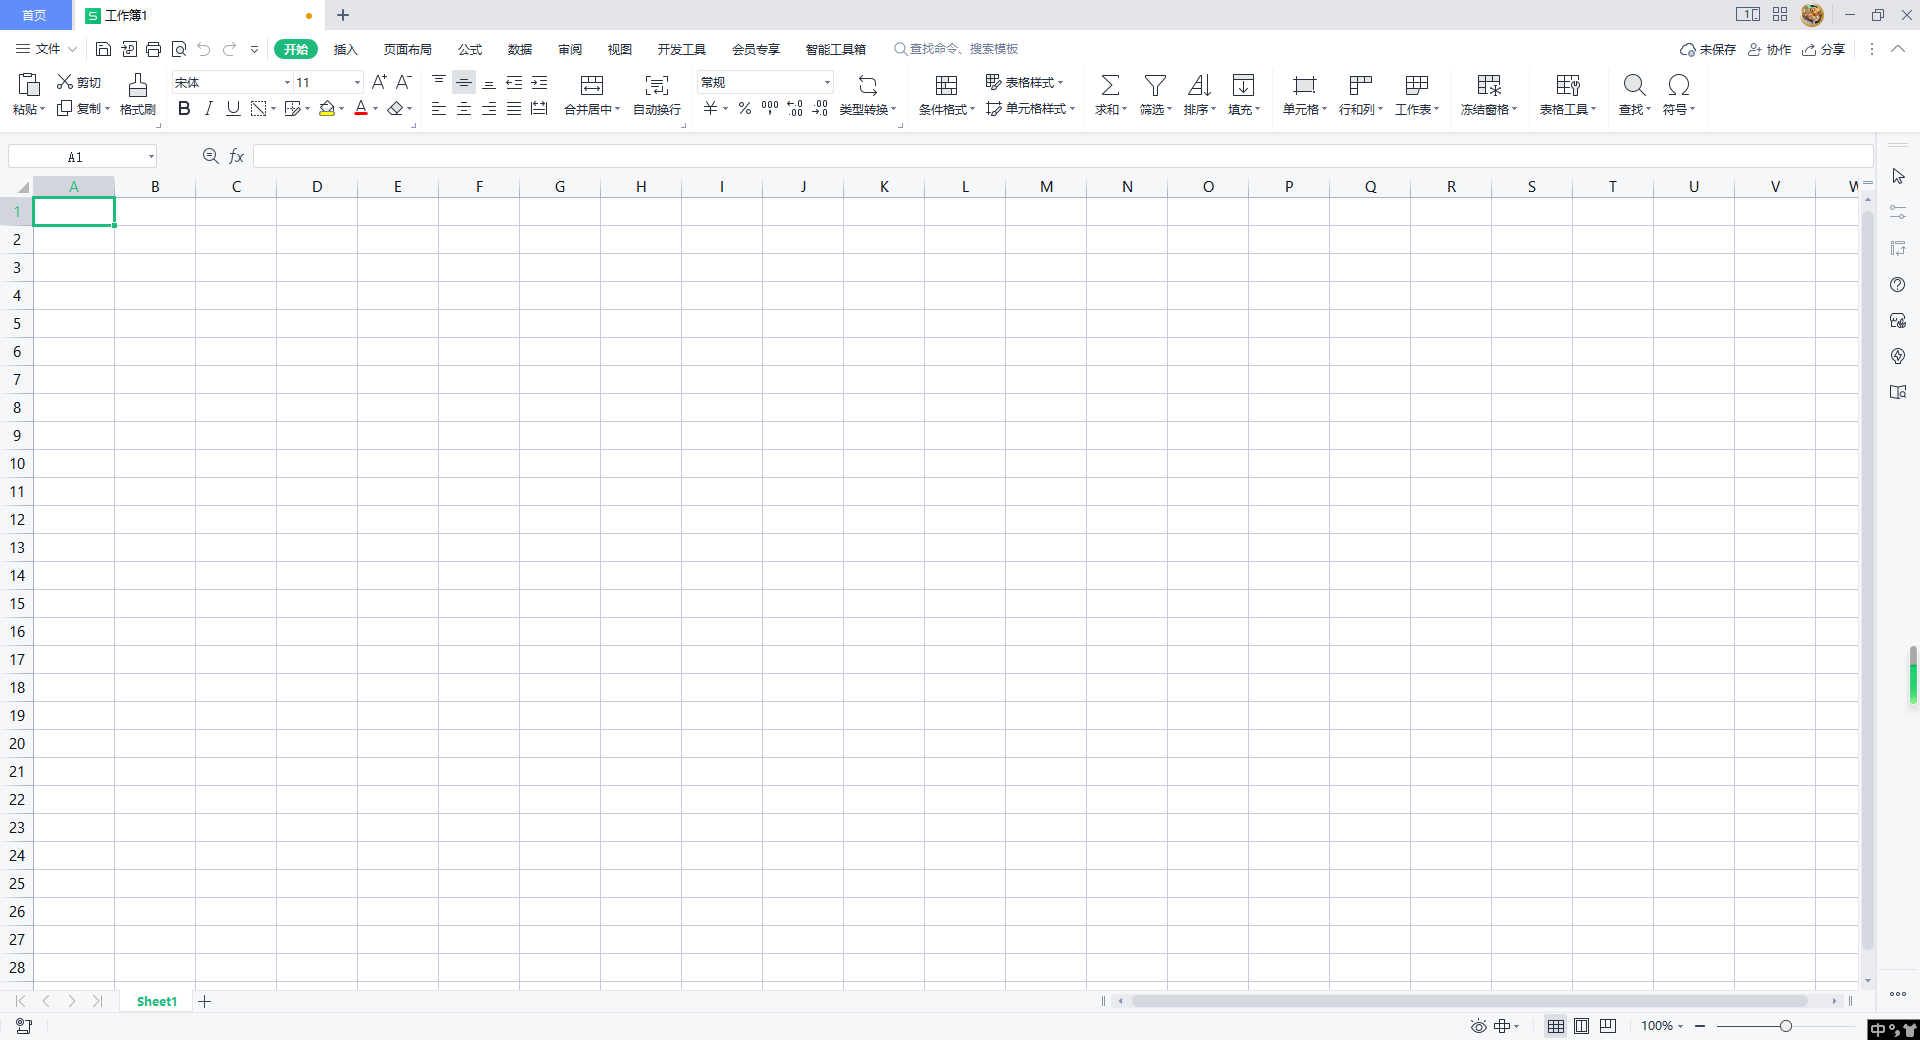
Task: Click the command search box (查找命令)
Action: [956, 49]
